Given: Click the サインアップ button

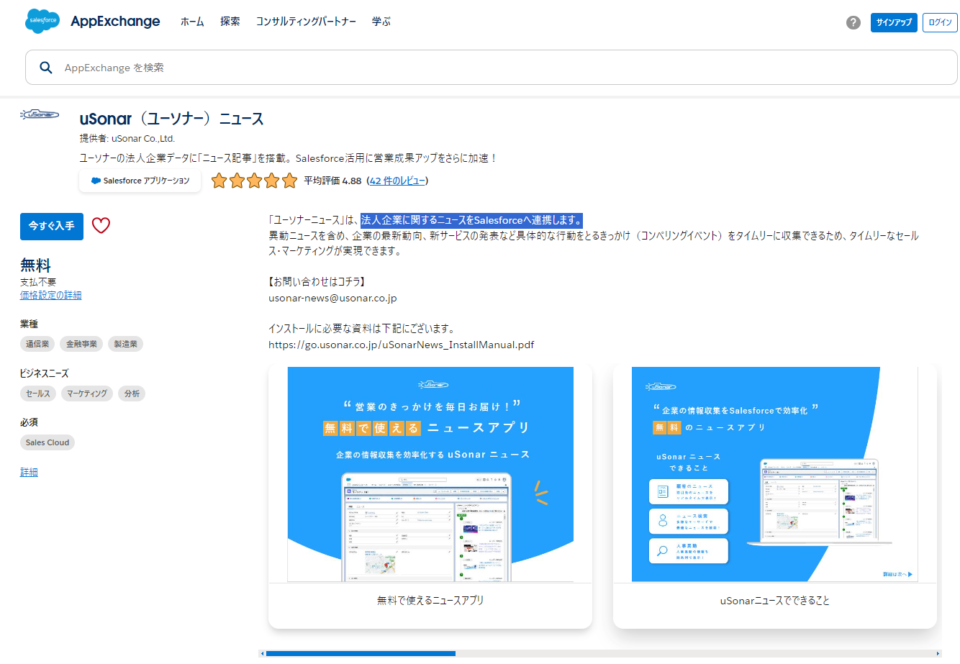Looking at the screenshot, I should click(893, 22).
